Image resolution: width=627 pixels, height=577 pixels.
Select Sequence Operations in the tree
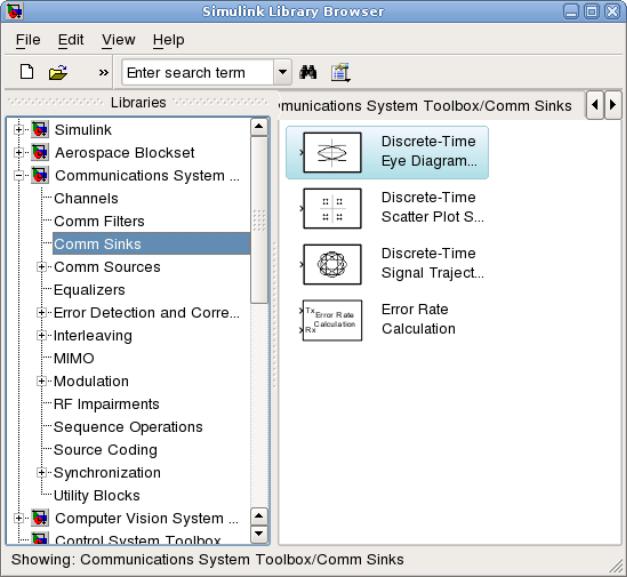pos(128,427)
